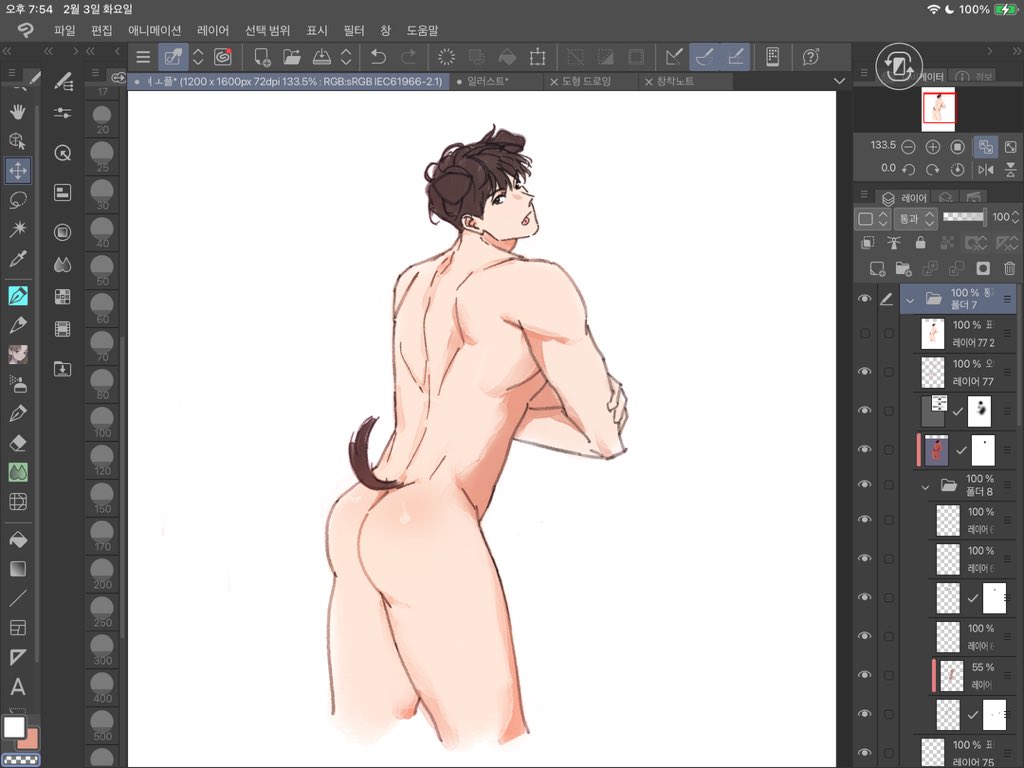Click the Scale/Rotate transform icon
The height and width of the screenshot is (768, 1024).
tap(537, 57)
